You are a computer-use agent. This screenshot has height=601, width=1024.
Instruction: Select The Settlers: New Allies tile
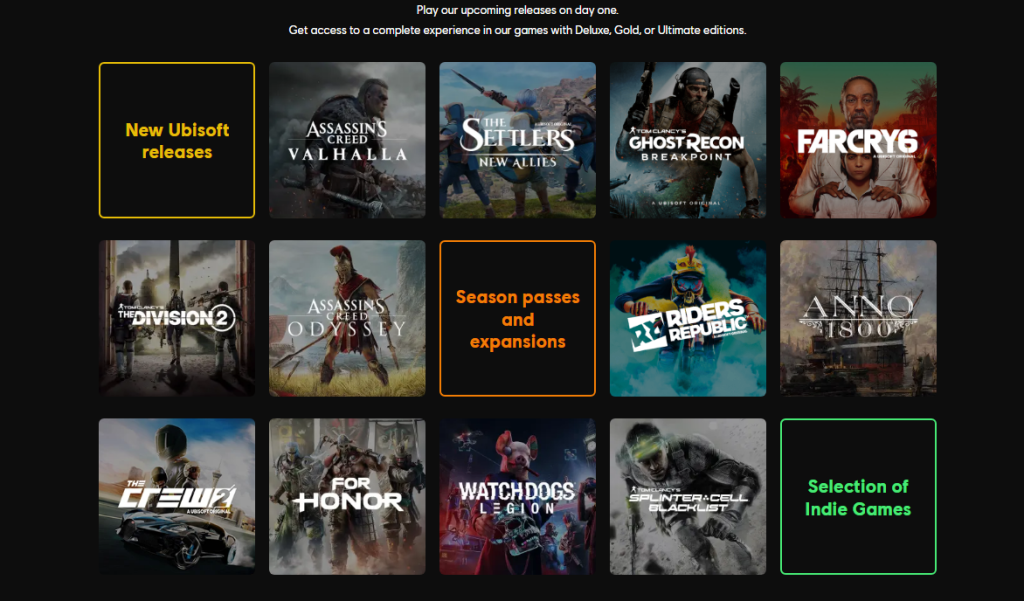click(517, 140)
